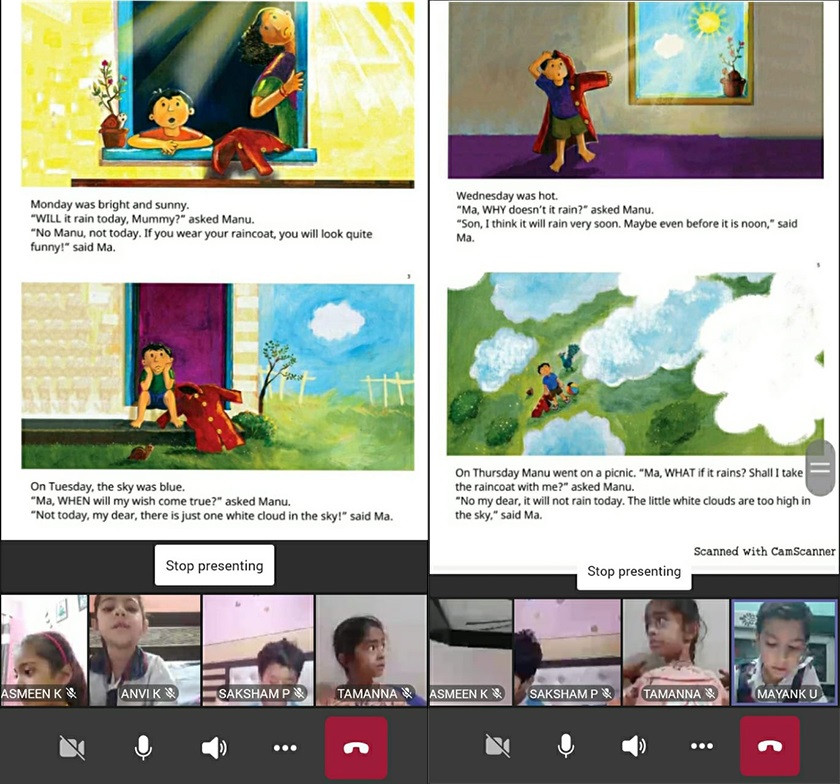This screenshot has width=840, height=784.
Task: Stop presenting in right screen
Action: point(634,572)
